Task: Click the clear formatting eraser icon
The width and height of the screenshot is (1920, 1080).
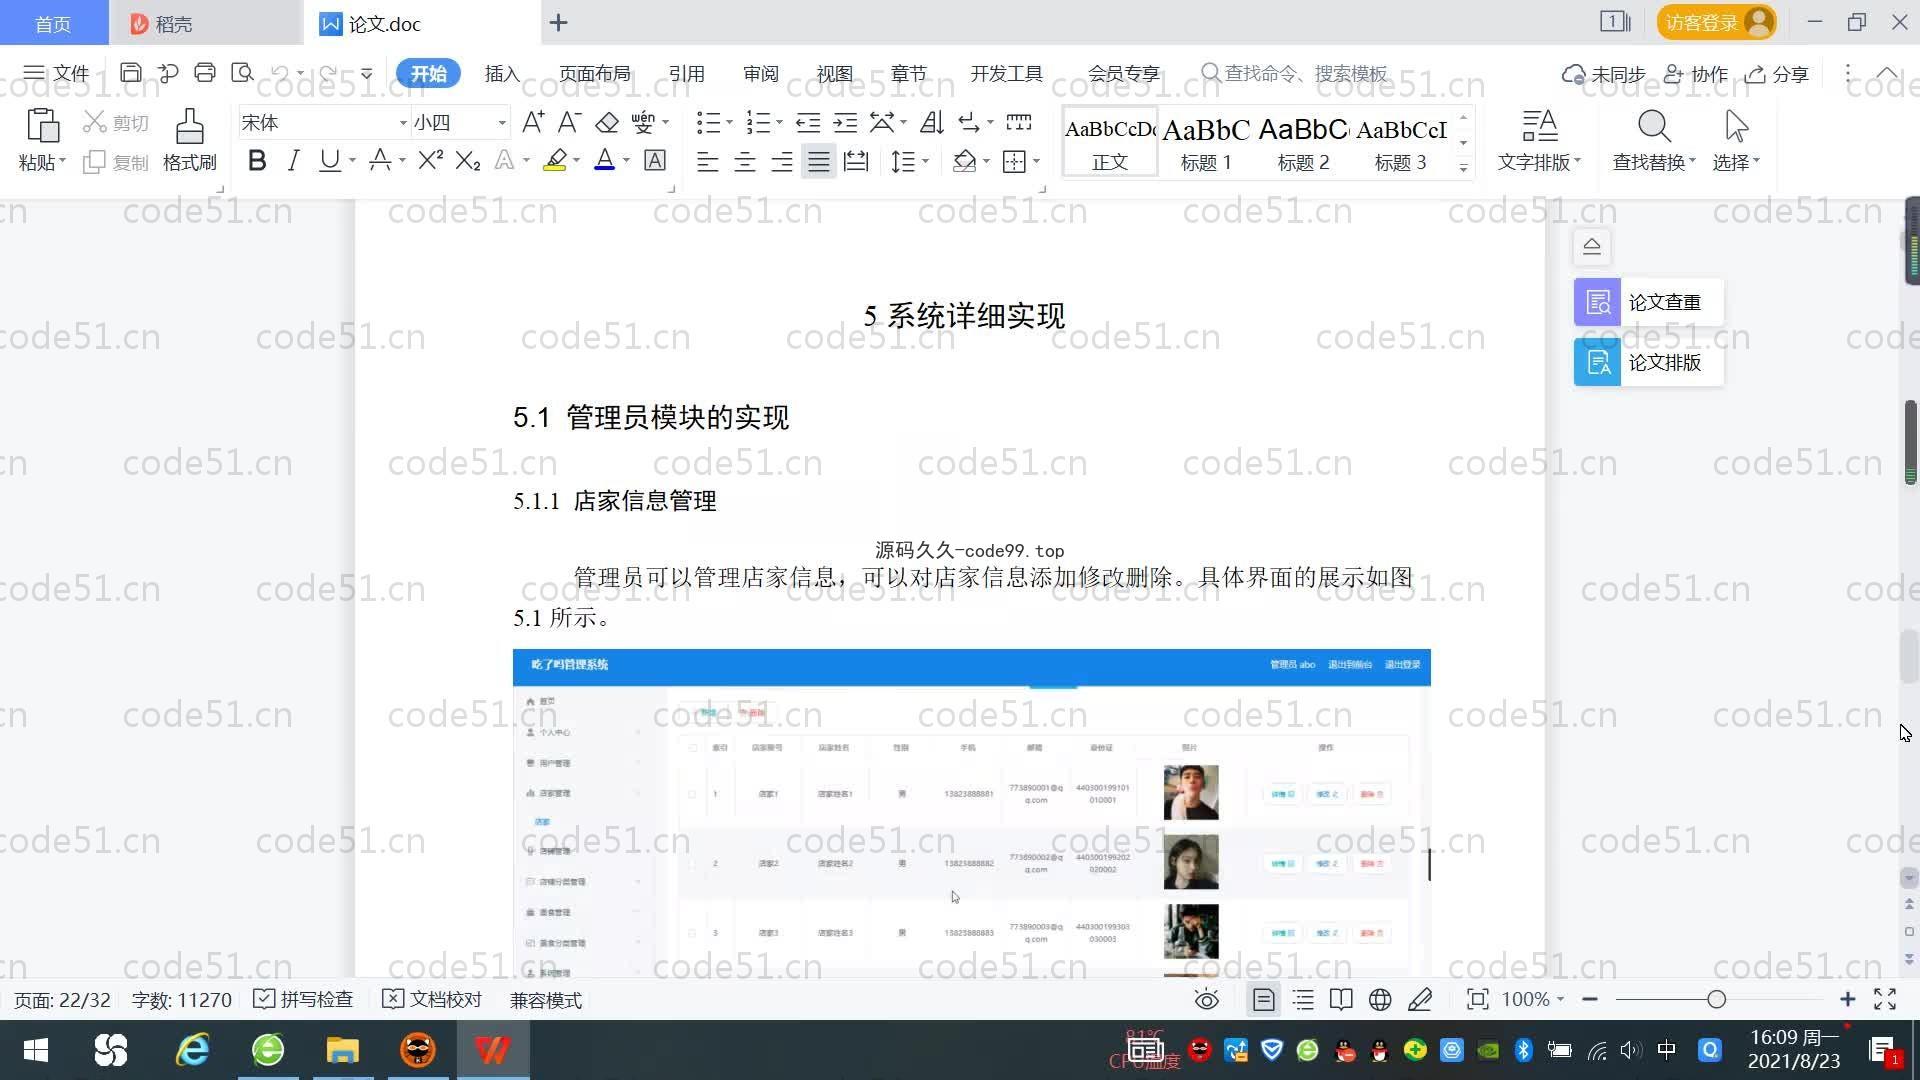Action: pos(607,123)
